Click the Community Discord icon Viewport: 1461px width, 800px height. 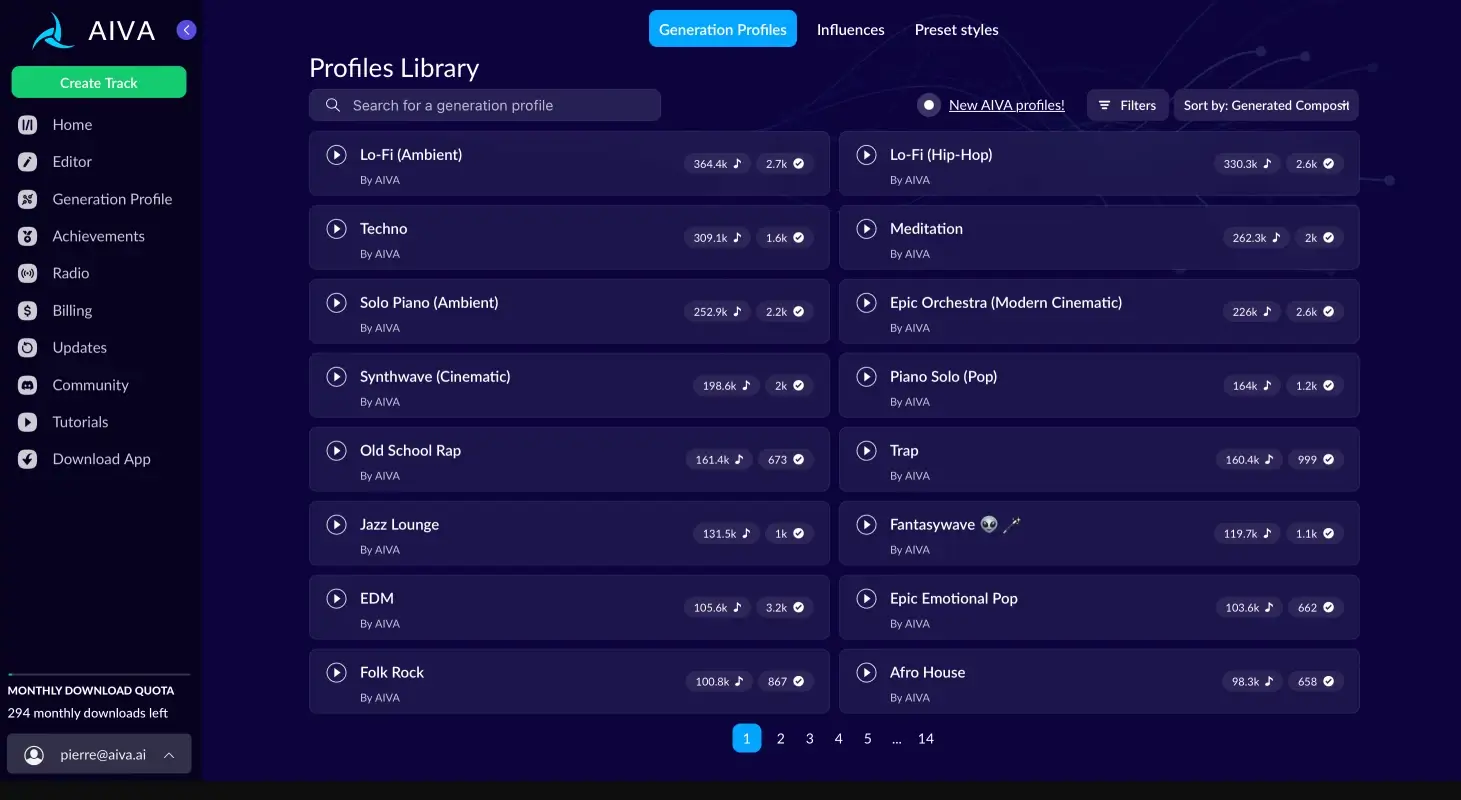click(x=28, y=385)
